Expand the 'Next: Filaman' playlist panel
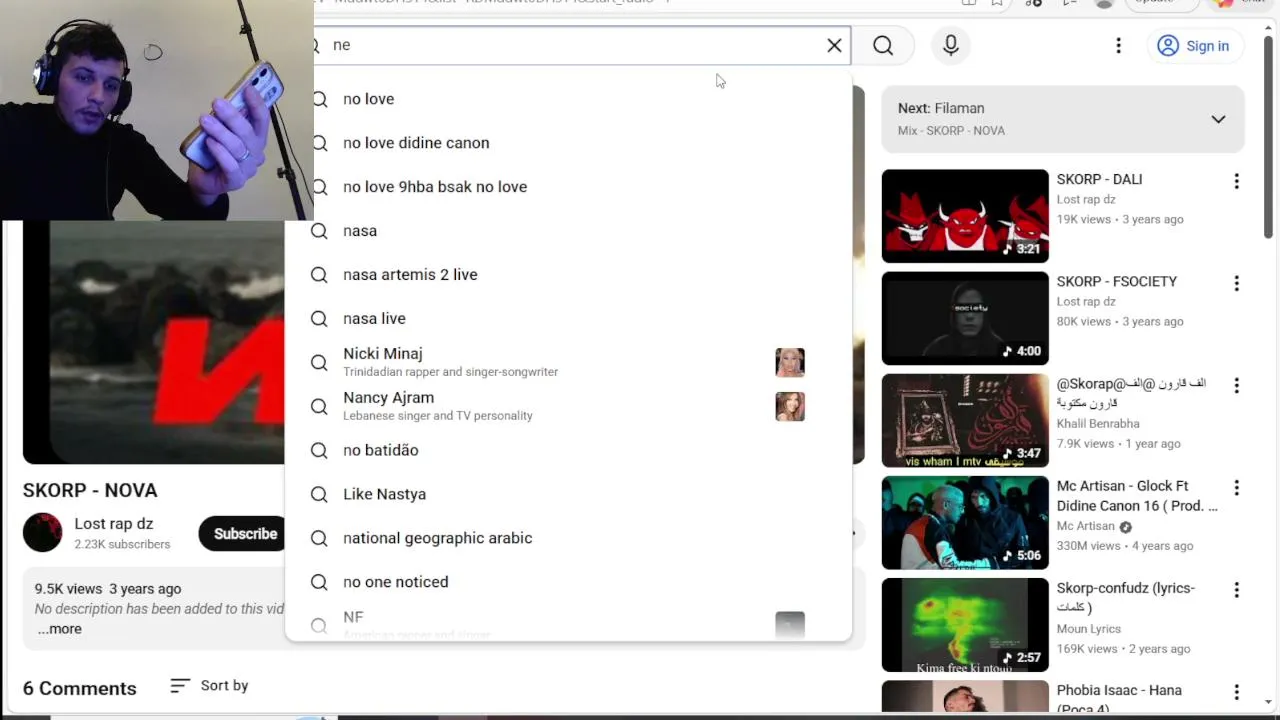Image resolution: width=1280 pixels, height=720 pixels. pyautogui.click(x=1218, y=119)
